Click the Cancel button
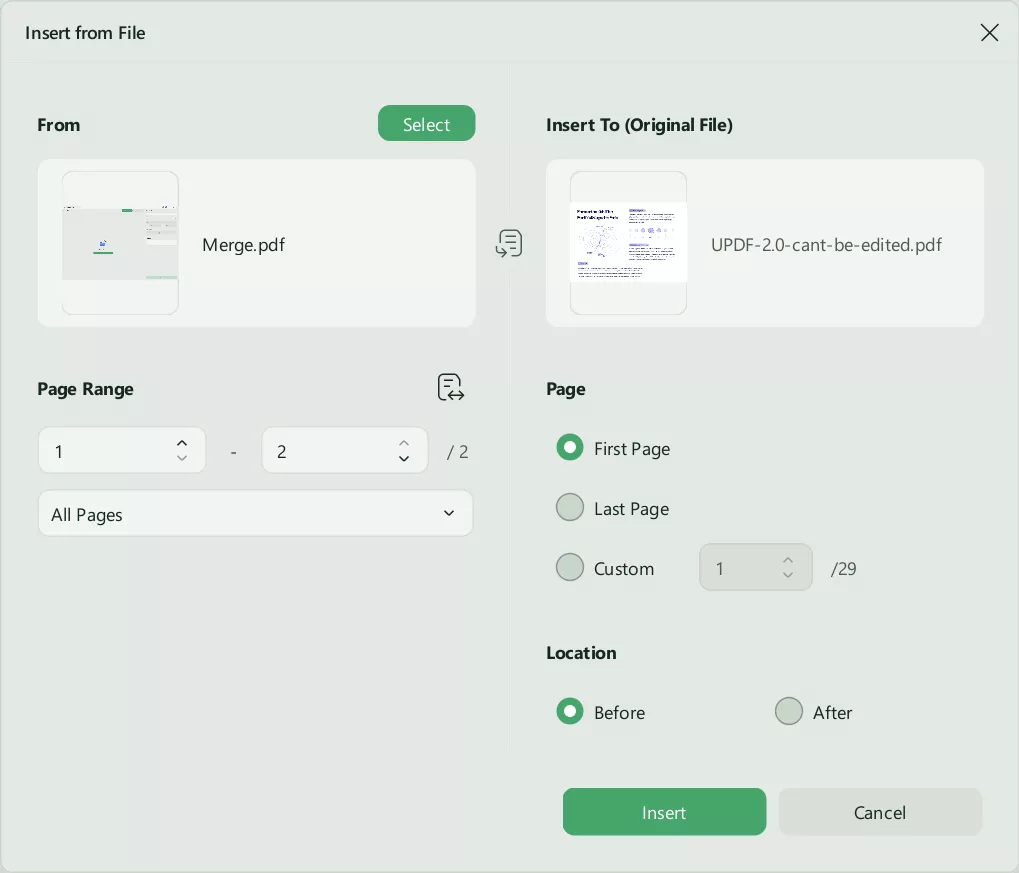Image resolution: width=1019 pixels, height=873 pixels. pyautogui.click(x=879, y=811)
